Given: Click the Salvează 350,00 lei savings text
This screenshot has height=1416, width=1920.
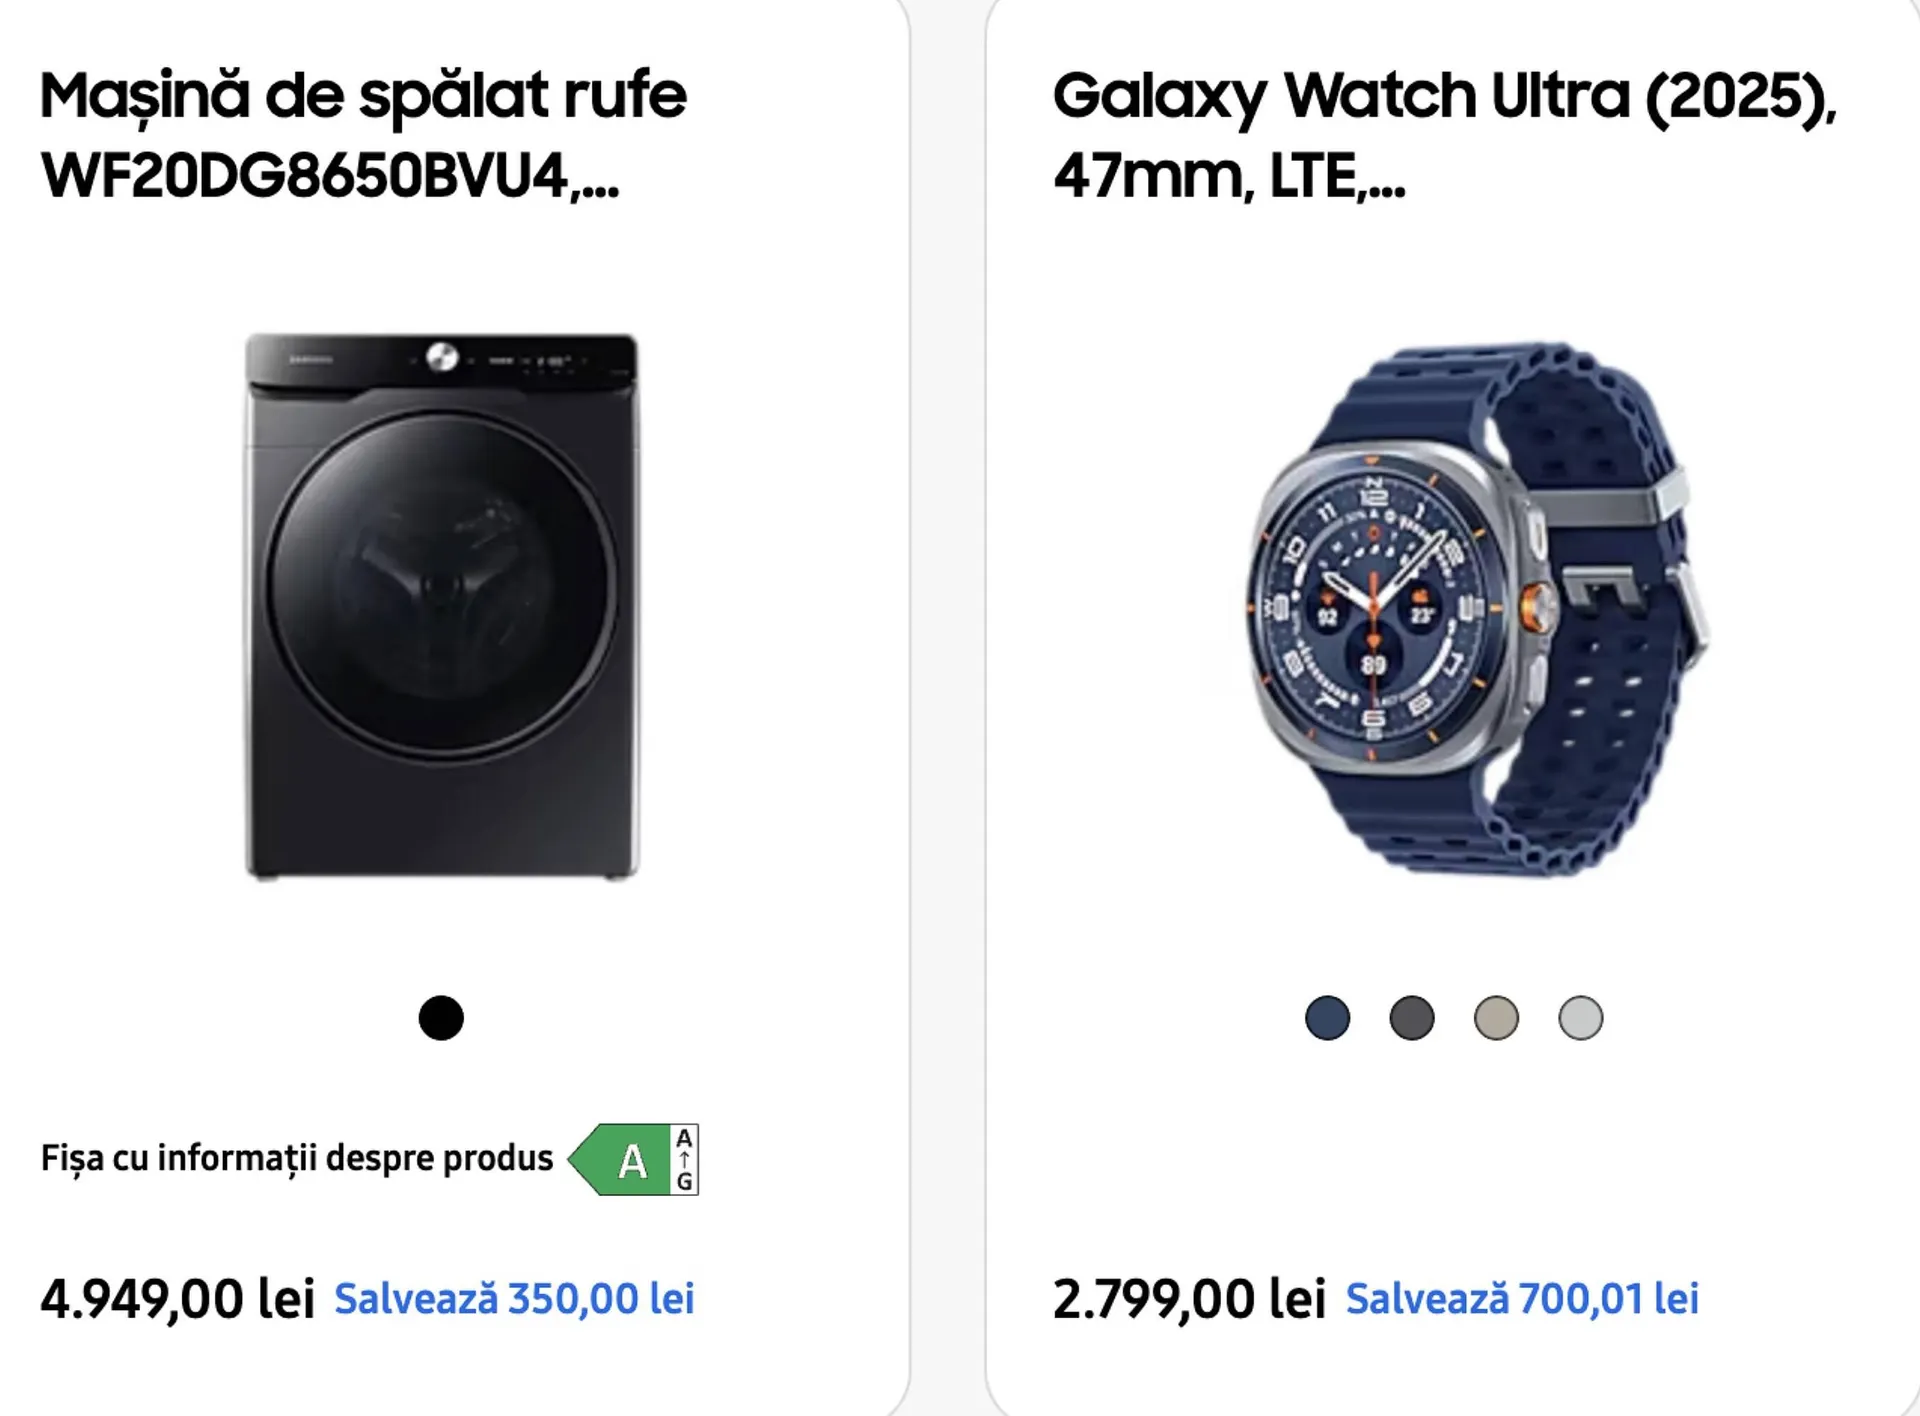Looking at the screenshot, I should point(514,1299).
